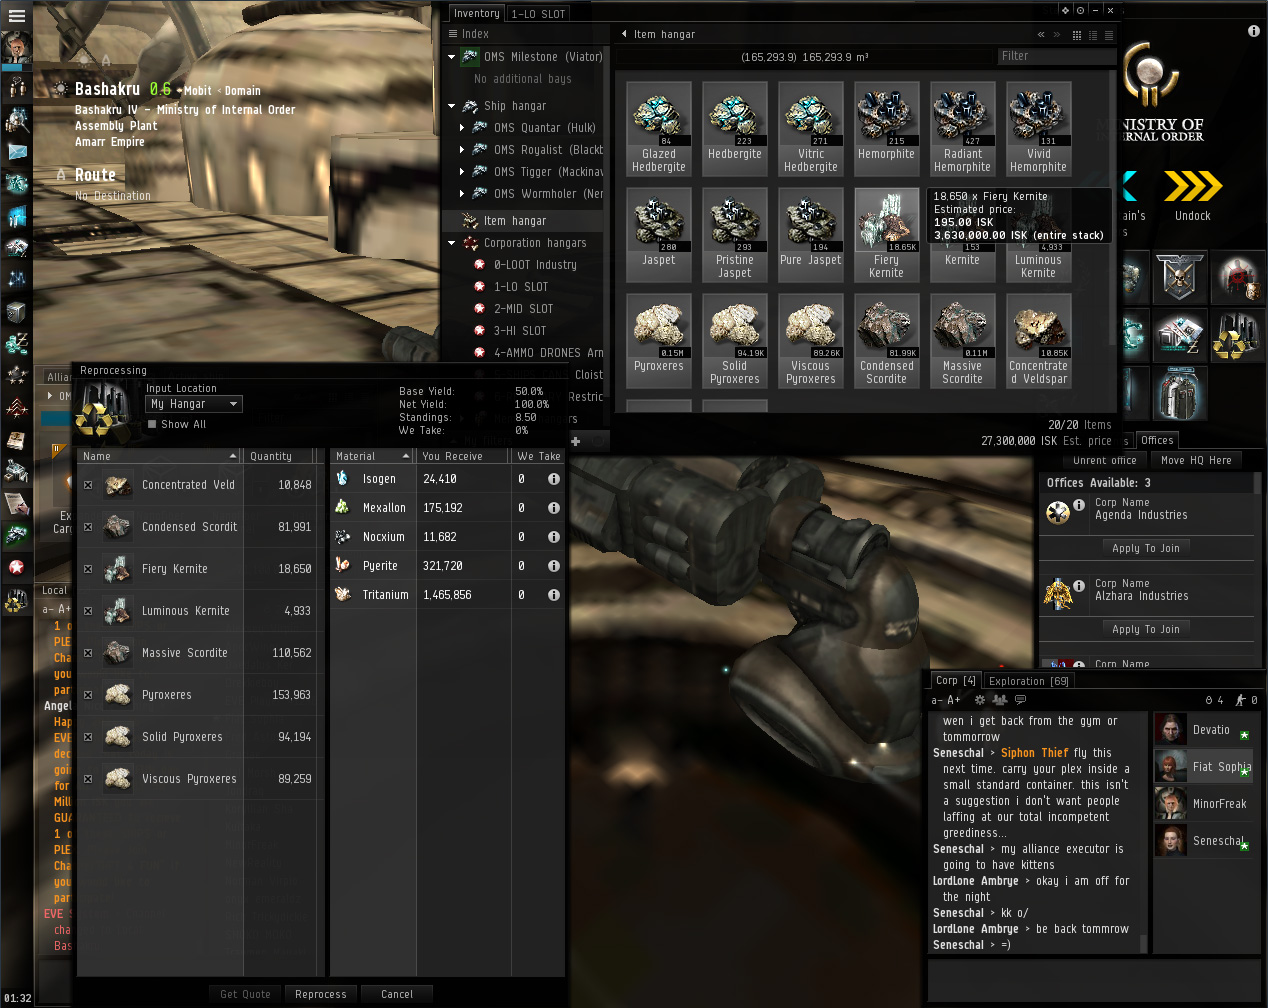Apply to join Alzhara Industries

point(1146,629)
